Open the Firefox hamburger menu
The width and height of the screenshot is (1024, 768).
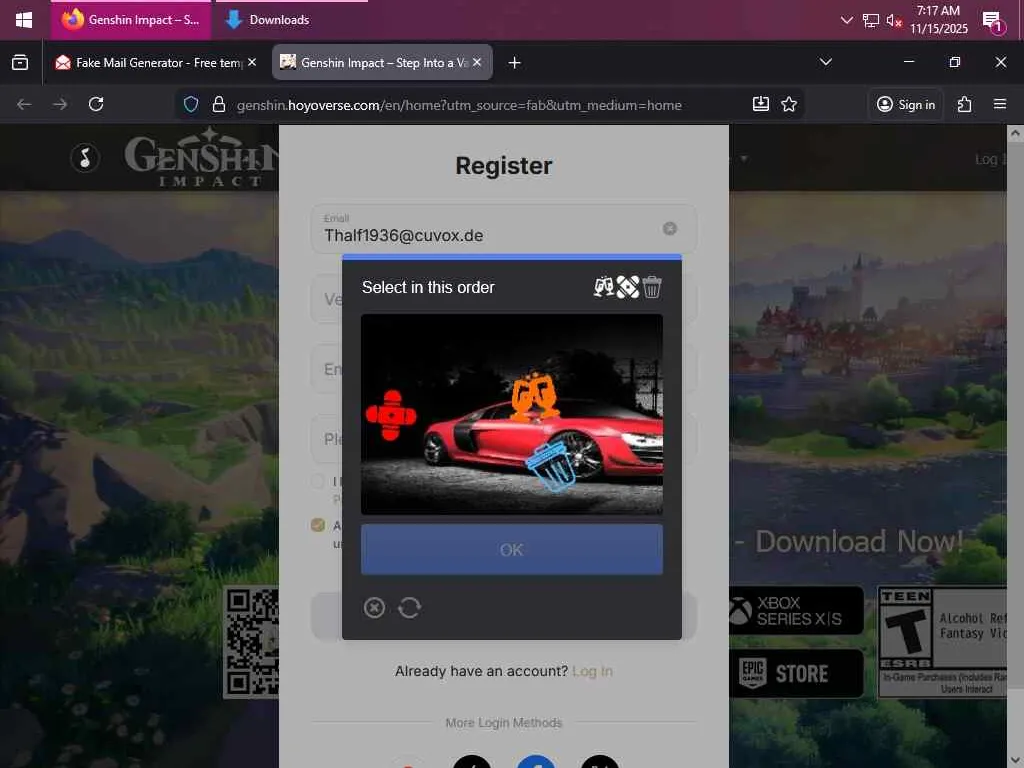999,104
